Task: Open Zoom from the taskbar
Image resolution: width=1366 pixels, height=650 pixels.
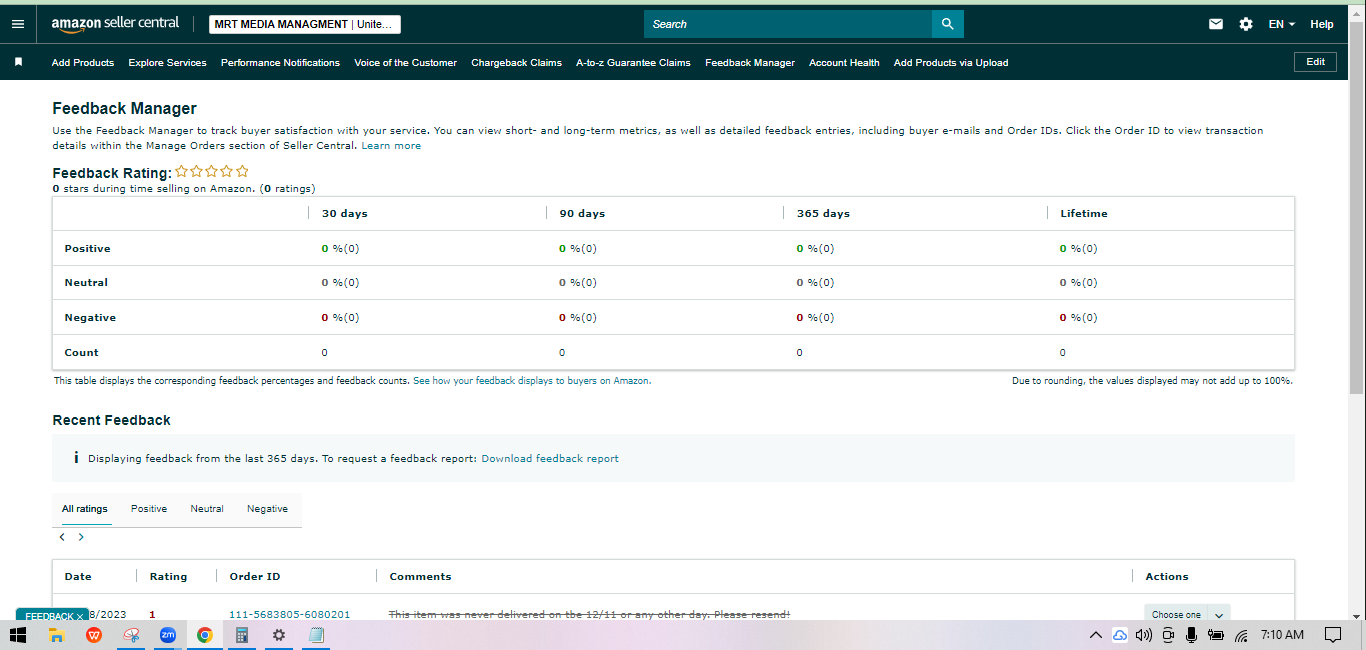Action: click(x=168, y=635)
